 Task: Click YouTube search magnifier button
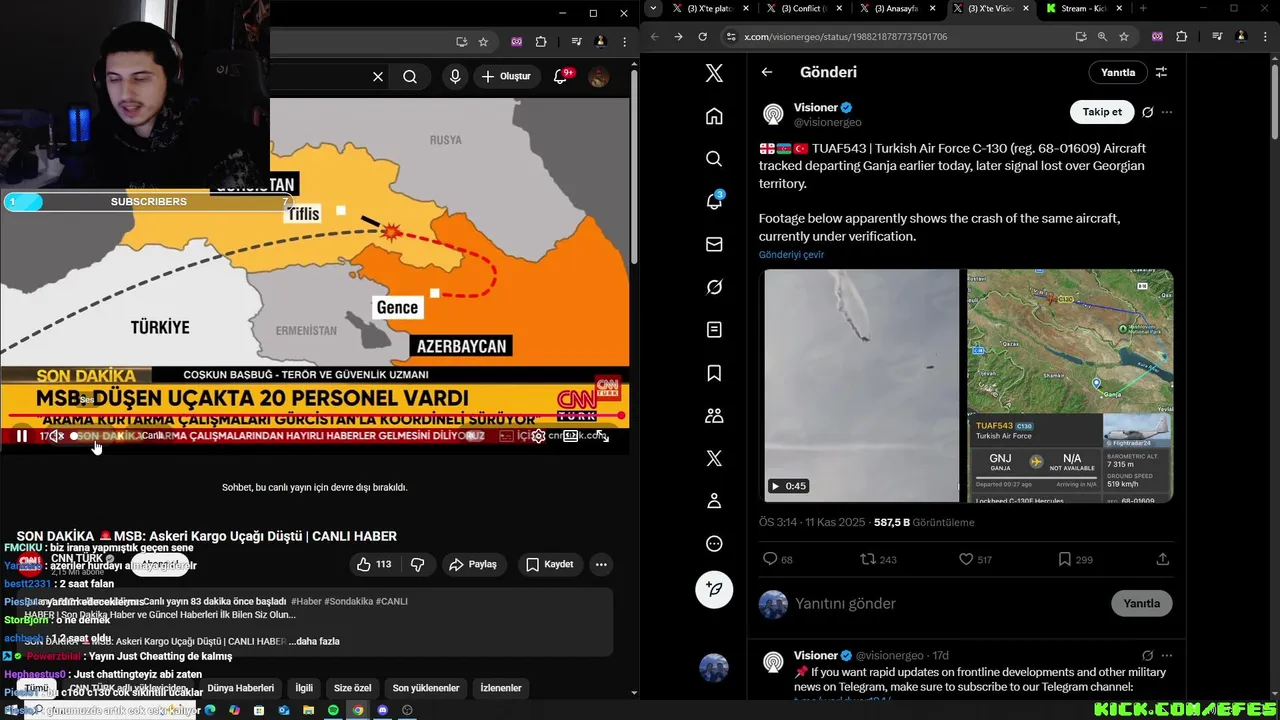(410, 76)
